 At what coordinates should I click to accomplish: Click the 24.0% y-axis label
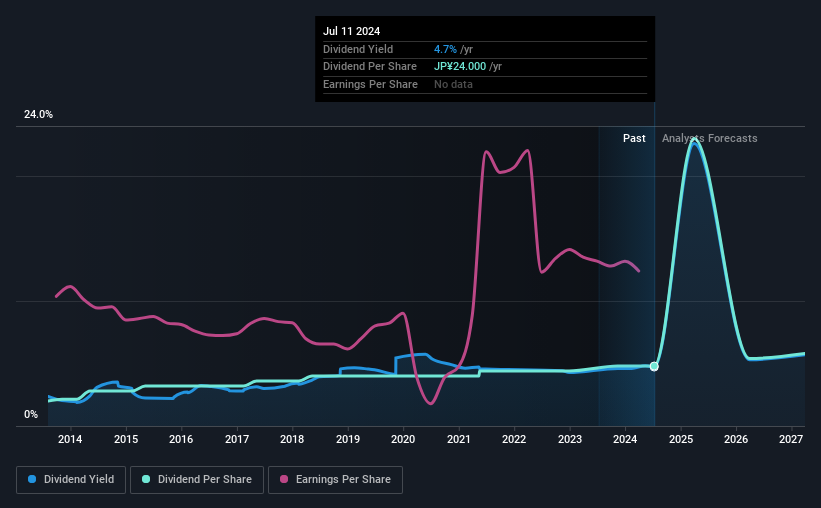(x=39, y=115)
